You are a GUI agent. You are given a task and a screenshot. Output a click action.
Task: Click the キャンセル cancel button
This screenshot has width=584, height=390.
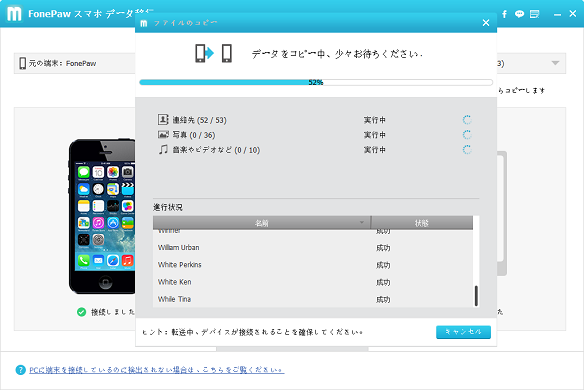[463, 332]
